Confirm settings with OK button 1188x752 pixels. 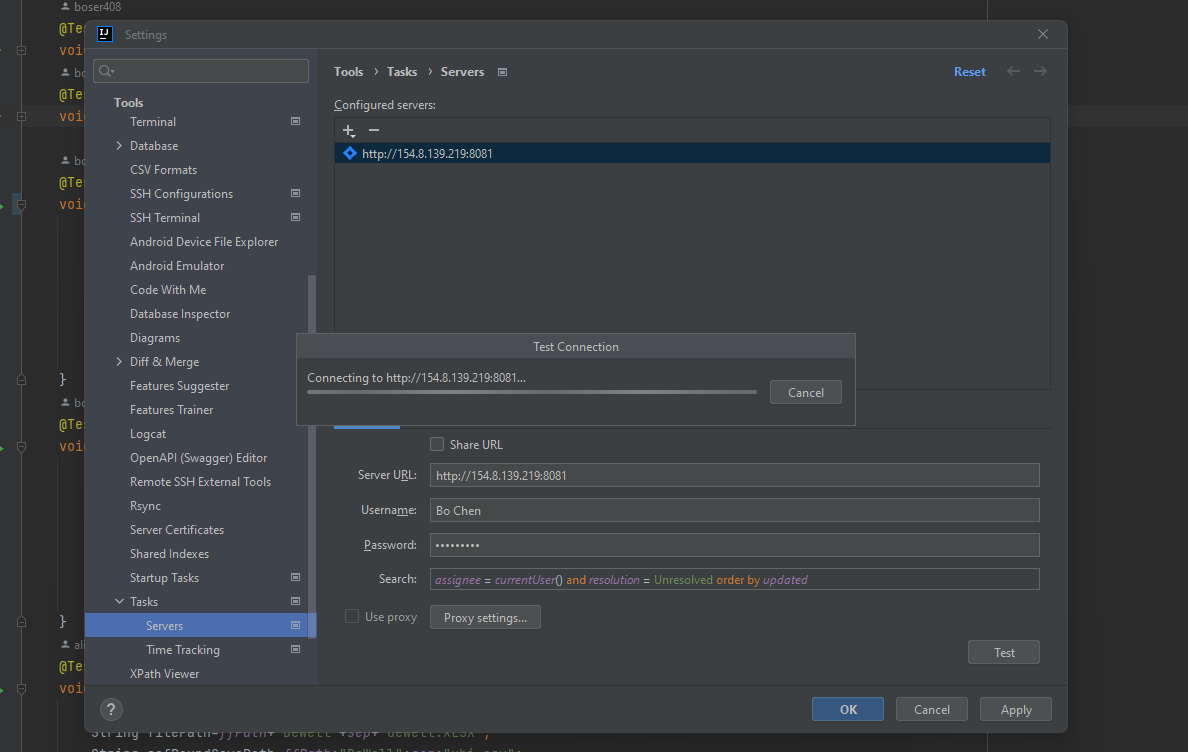pos(848,709)
